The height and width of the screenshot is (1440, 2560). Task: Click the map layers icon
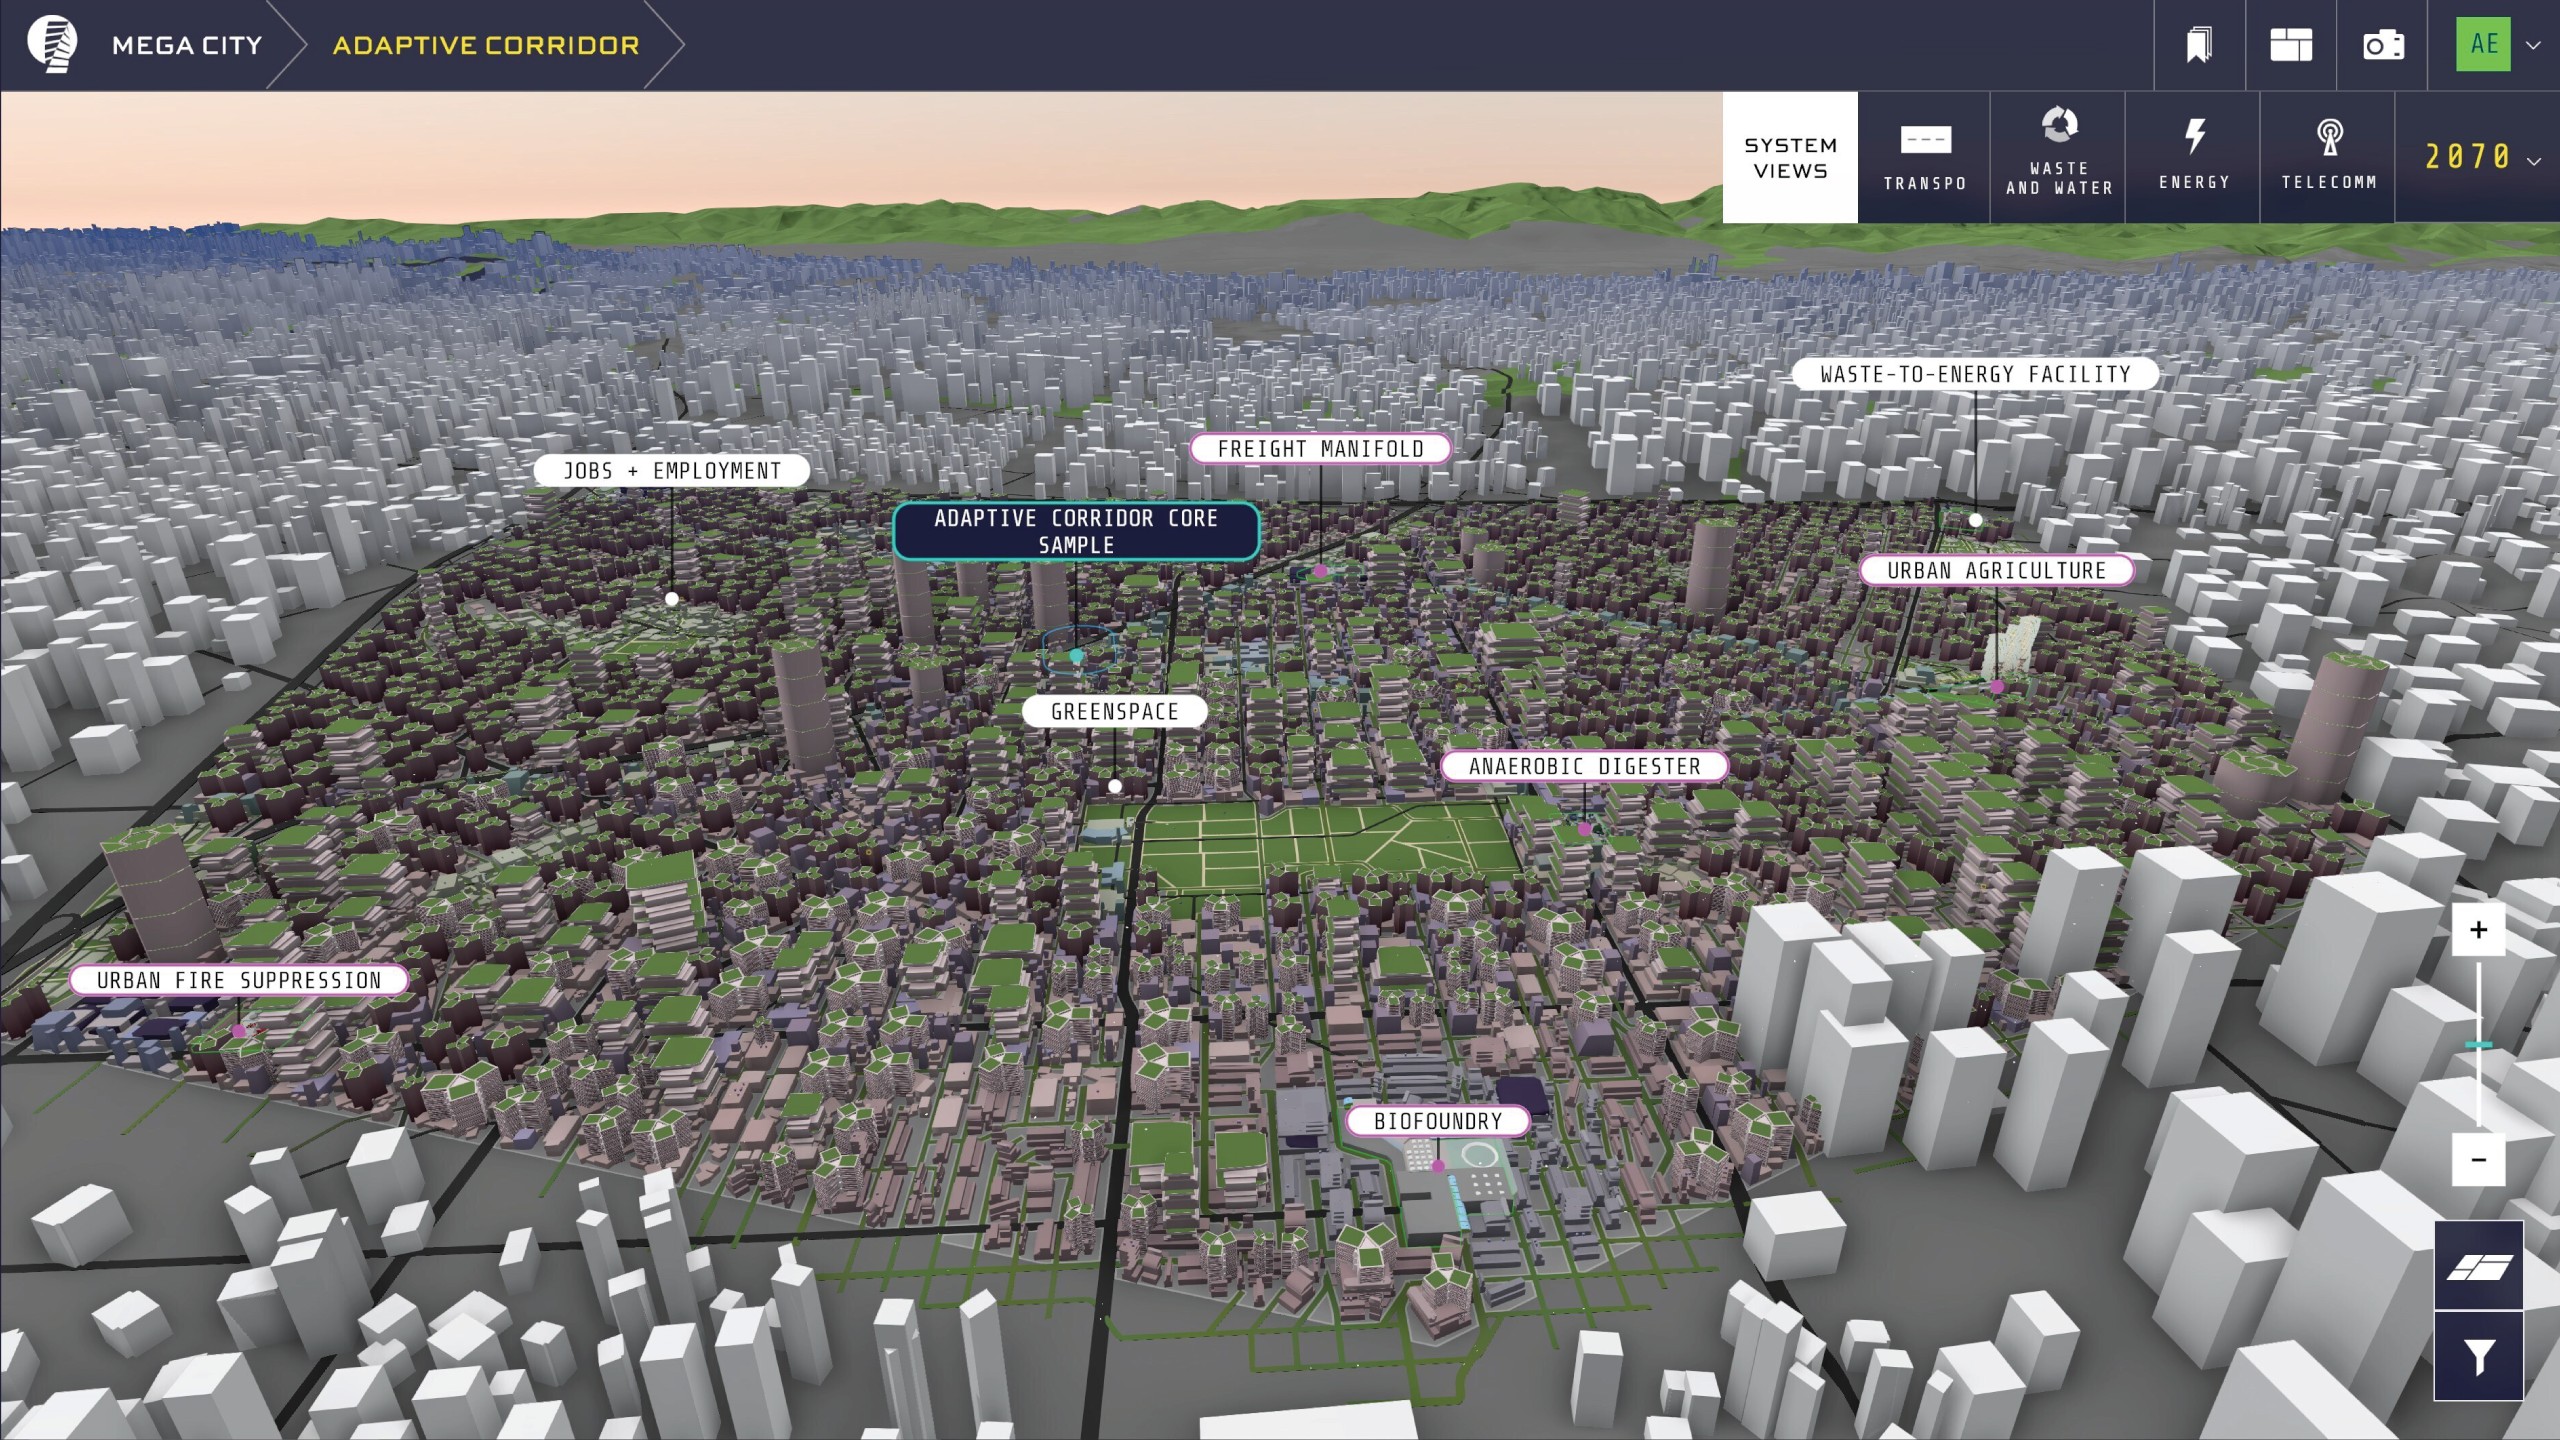(2478, 1267)
